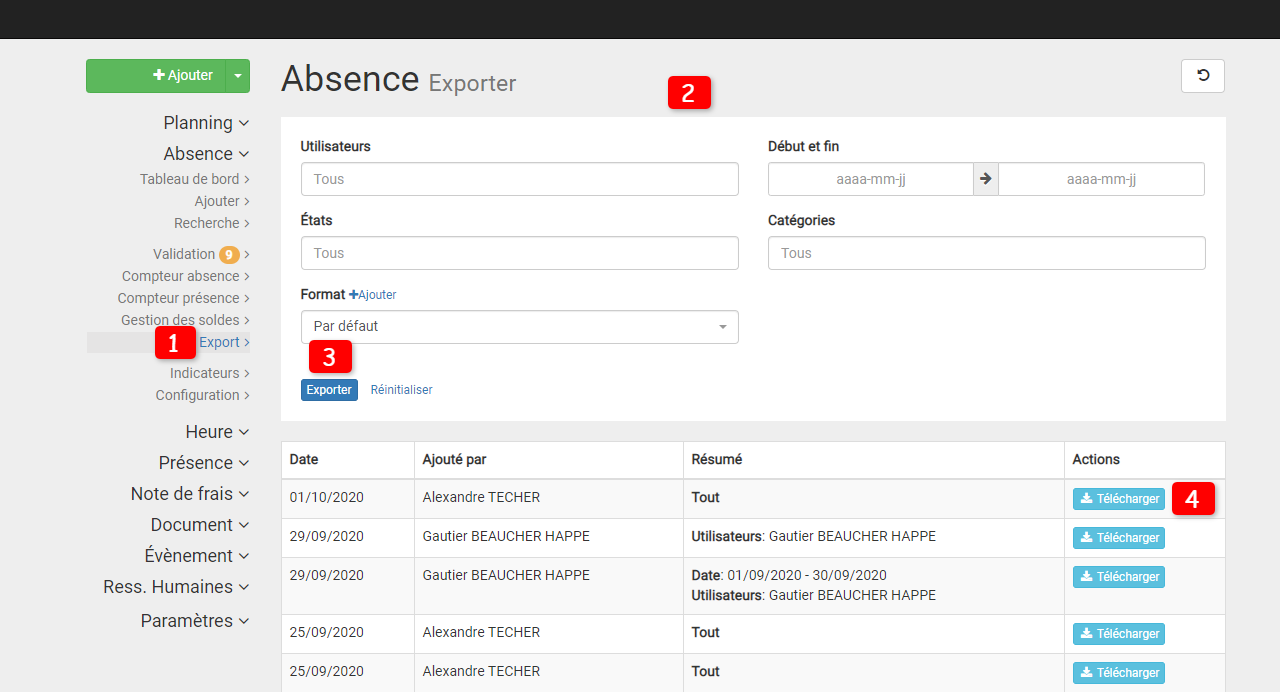Open the Format 'Par défaut' dropdown
Image resolution: width=1280 pixels, height=692 pixels.
[x=519, y=327]
